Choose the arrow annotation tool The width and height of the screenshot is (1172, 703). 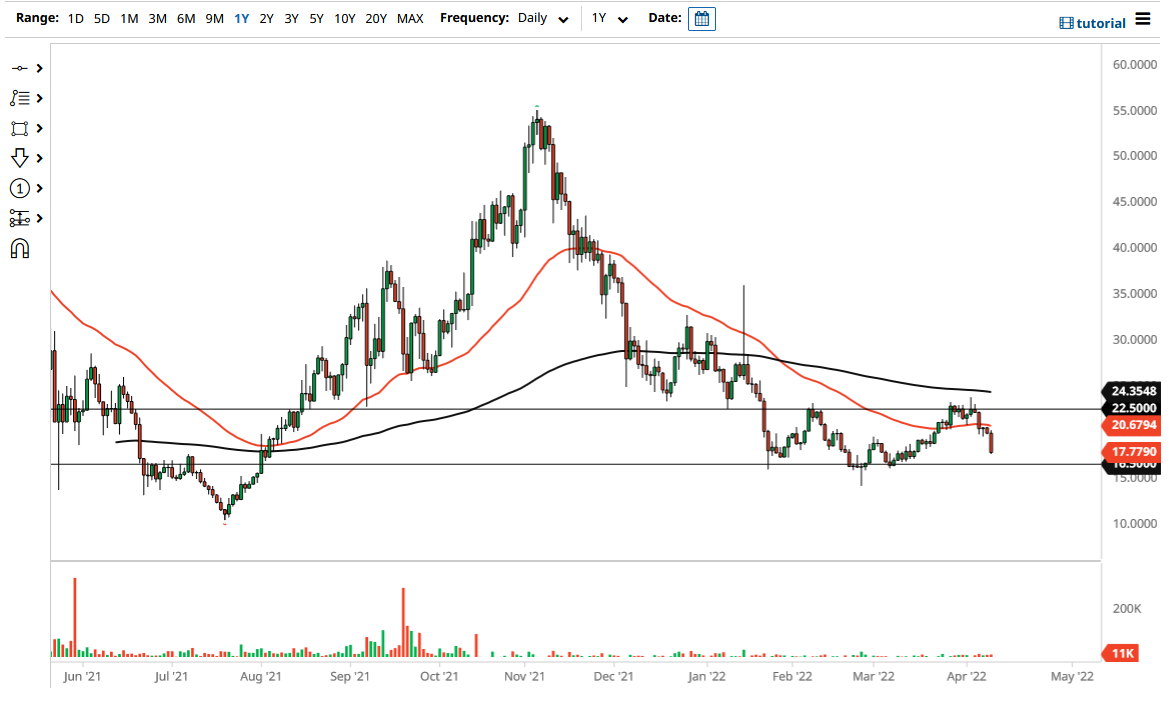20,157
